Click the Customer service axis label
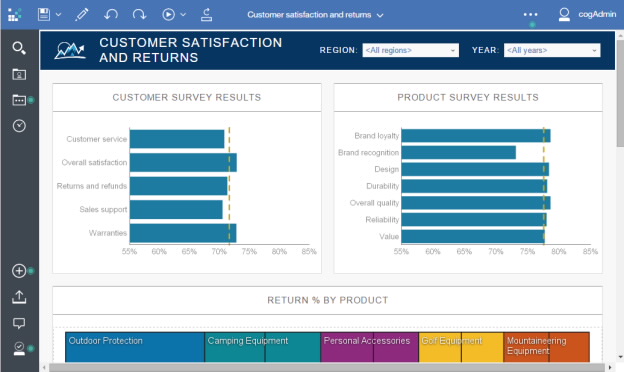This screenshot has height=372, width=624. point(97,139)
